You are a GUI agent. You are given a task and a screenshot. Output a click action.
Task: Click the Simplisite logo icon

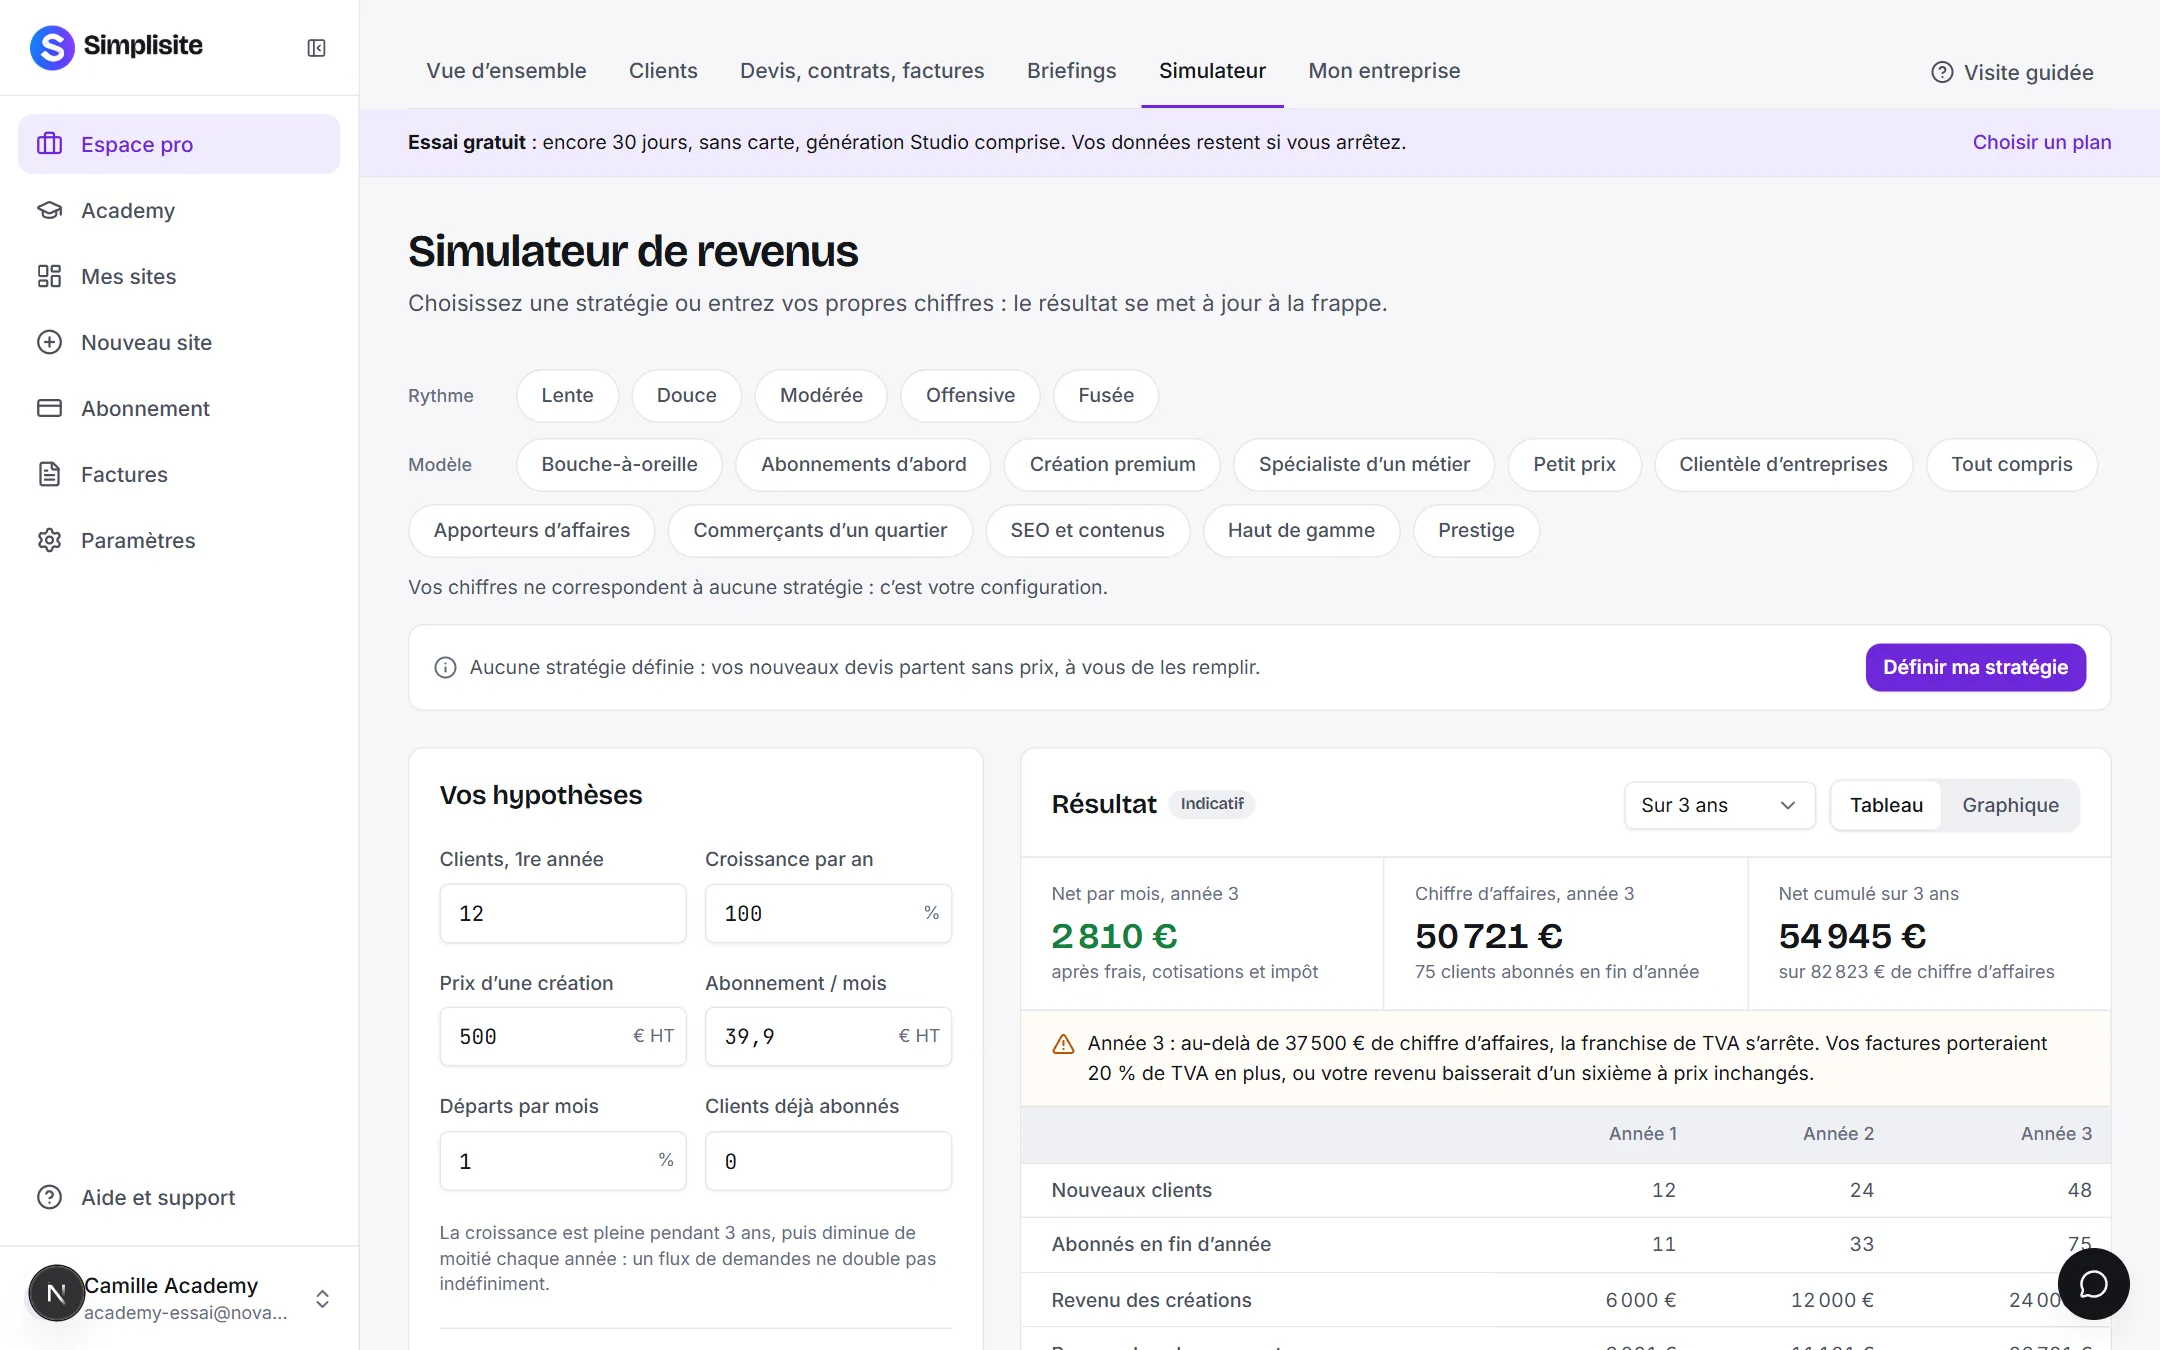click(52, 47)
